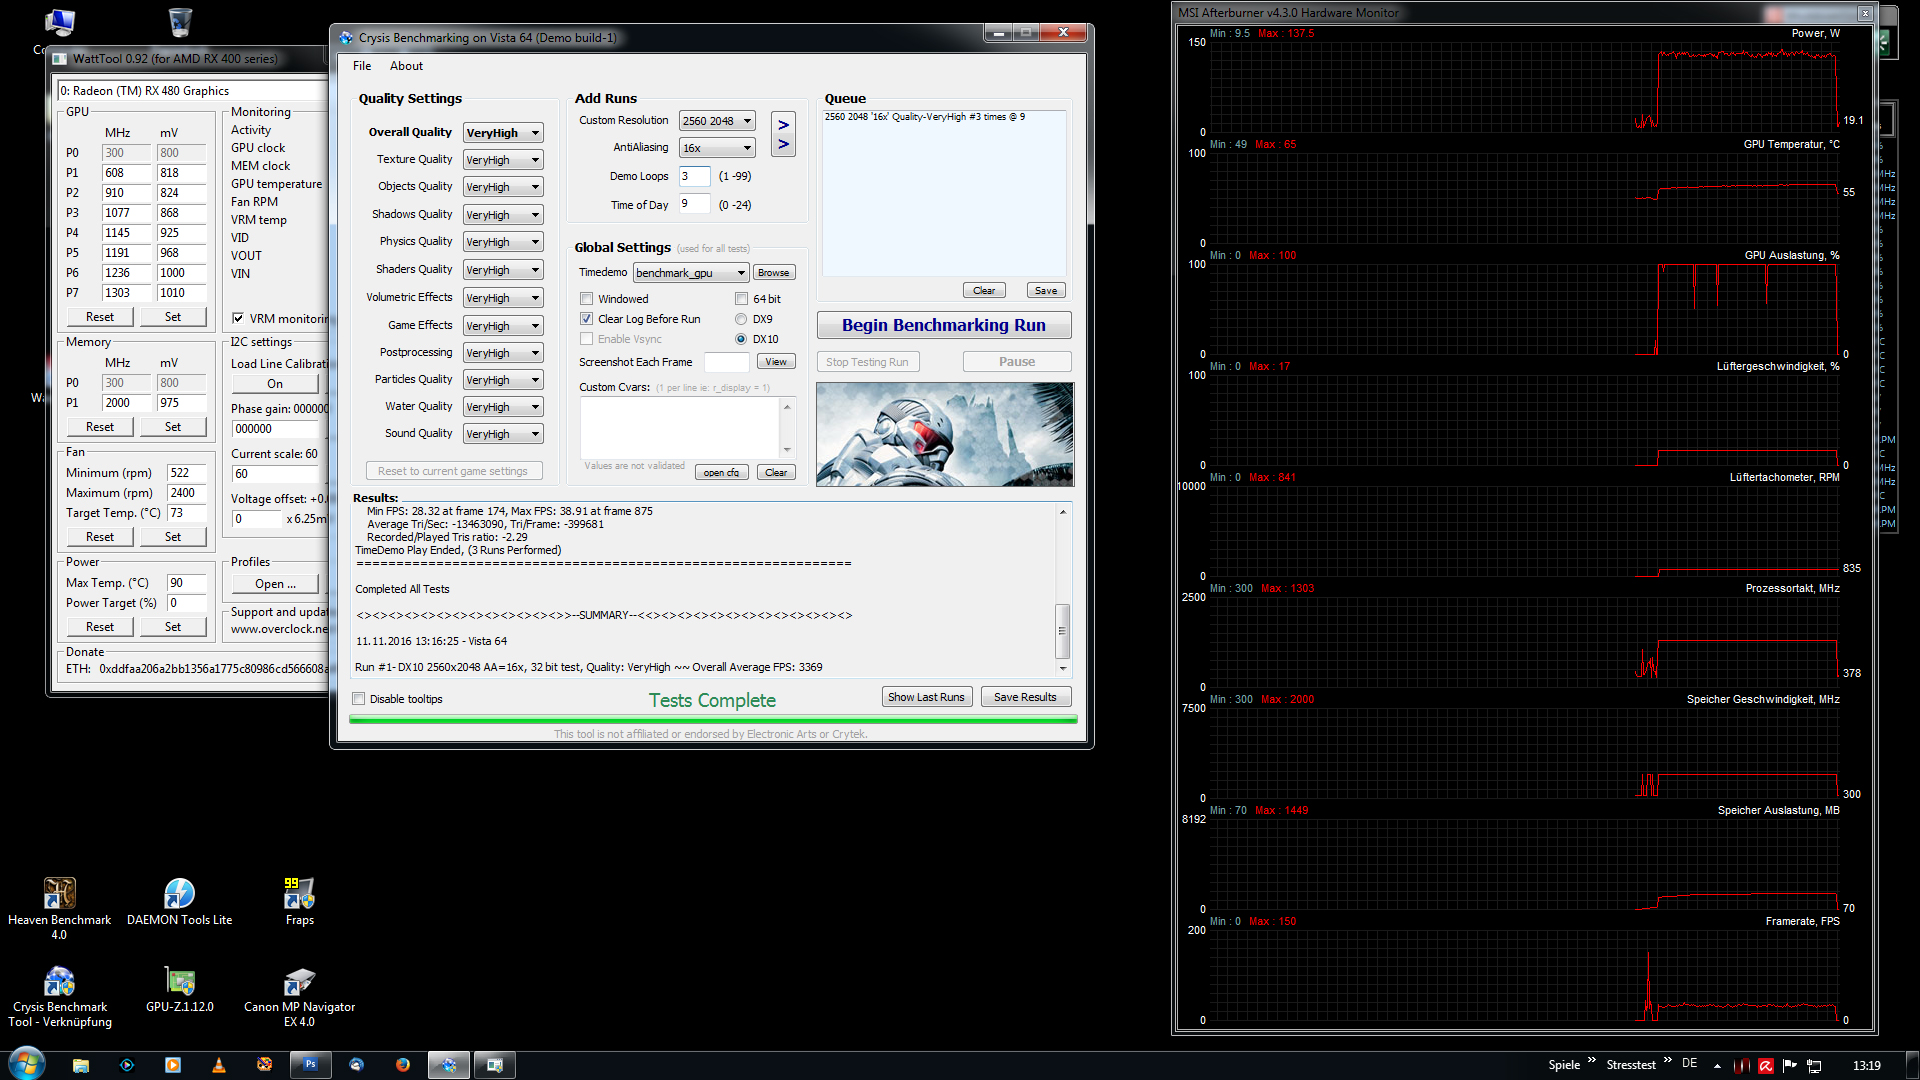Click the VLC media player taskbar icon

[x=219, y=1065]
